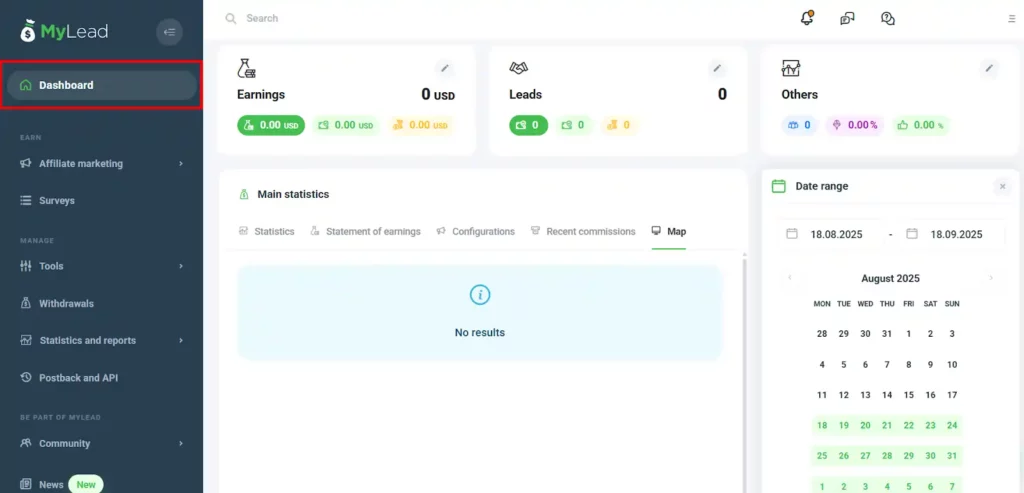The height and width of the screenshot is (493, 1024).
Task: Click the August 2025 month title
Action: [890, 279]
